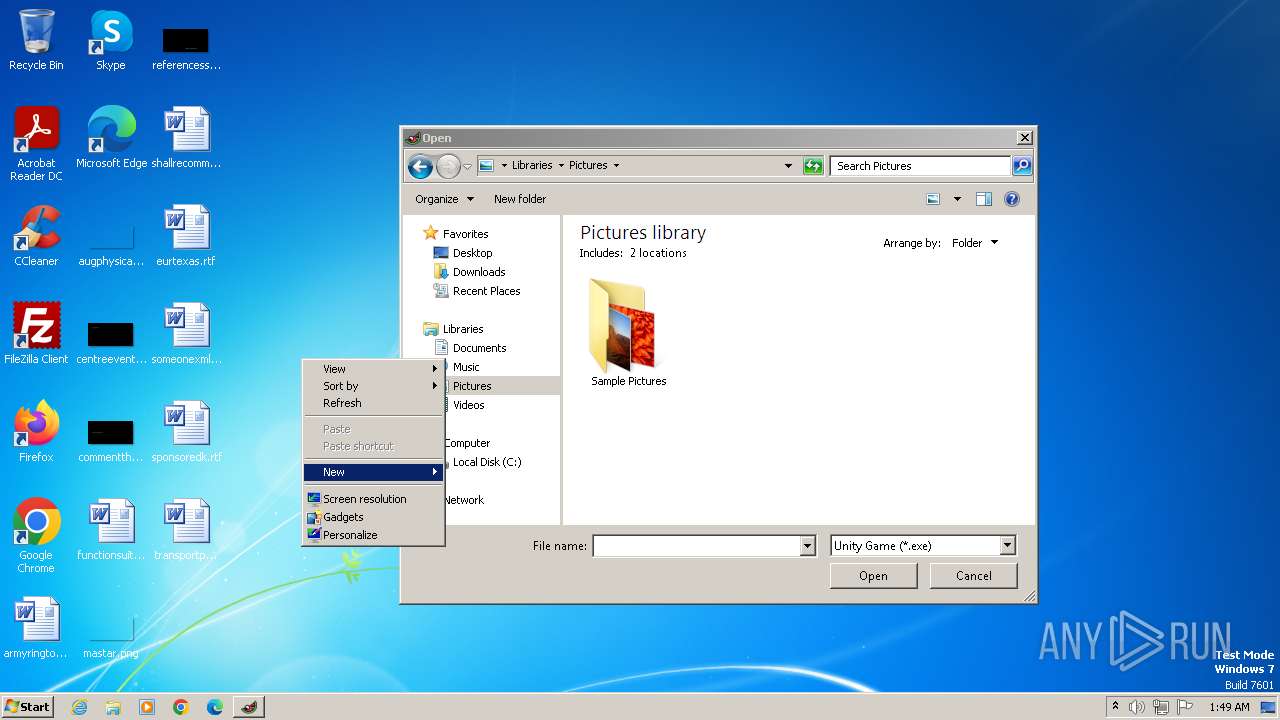
Task: Select Local Disk (C:) in navigation pane
Action: pyautogui.click(x=485, y=462)
